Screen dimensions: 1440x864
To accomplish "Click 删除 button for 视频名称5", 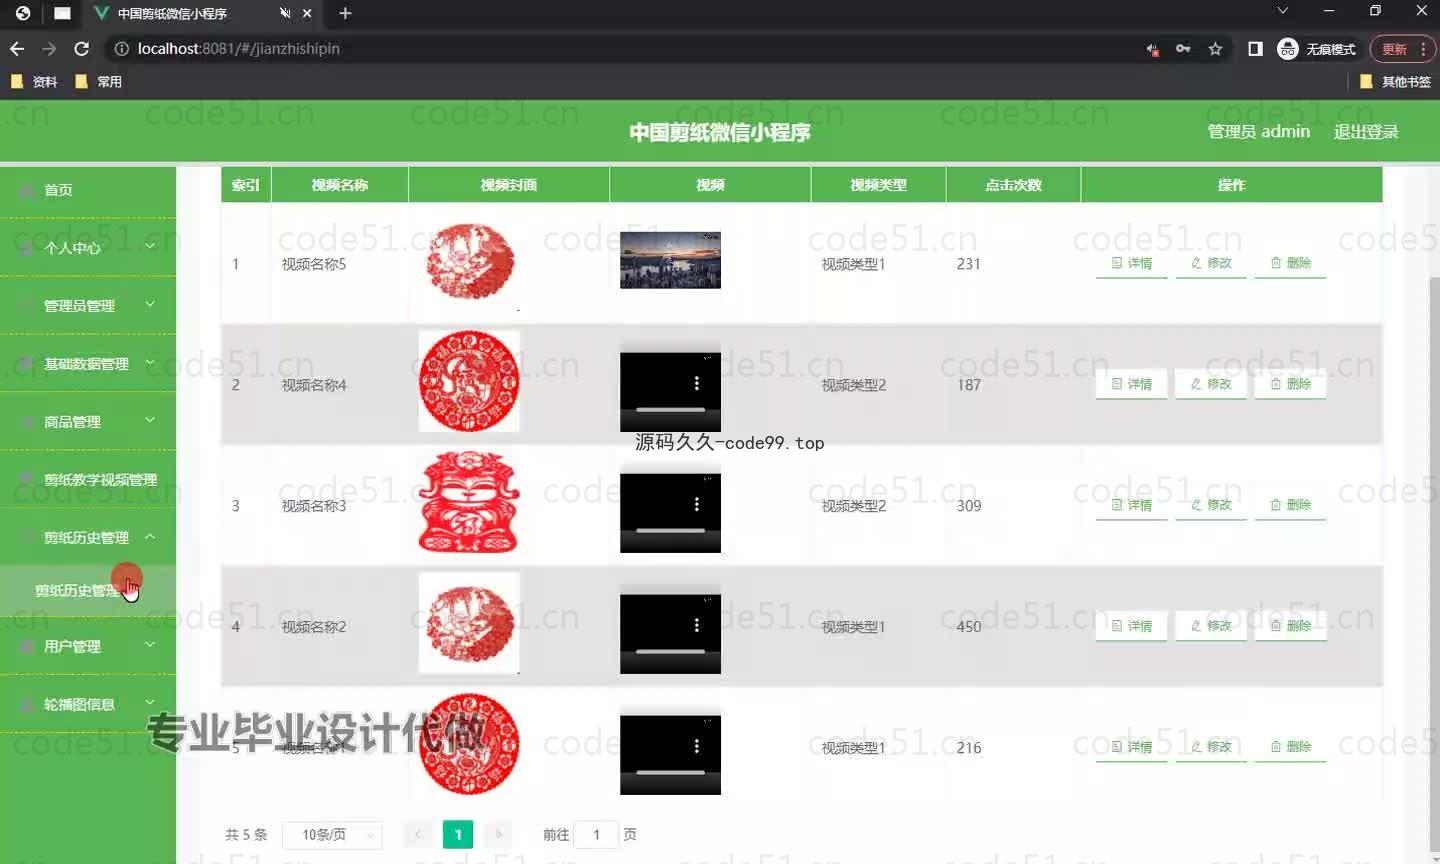I will (1290, 263).
